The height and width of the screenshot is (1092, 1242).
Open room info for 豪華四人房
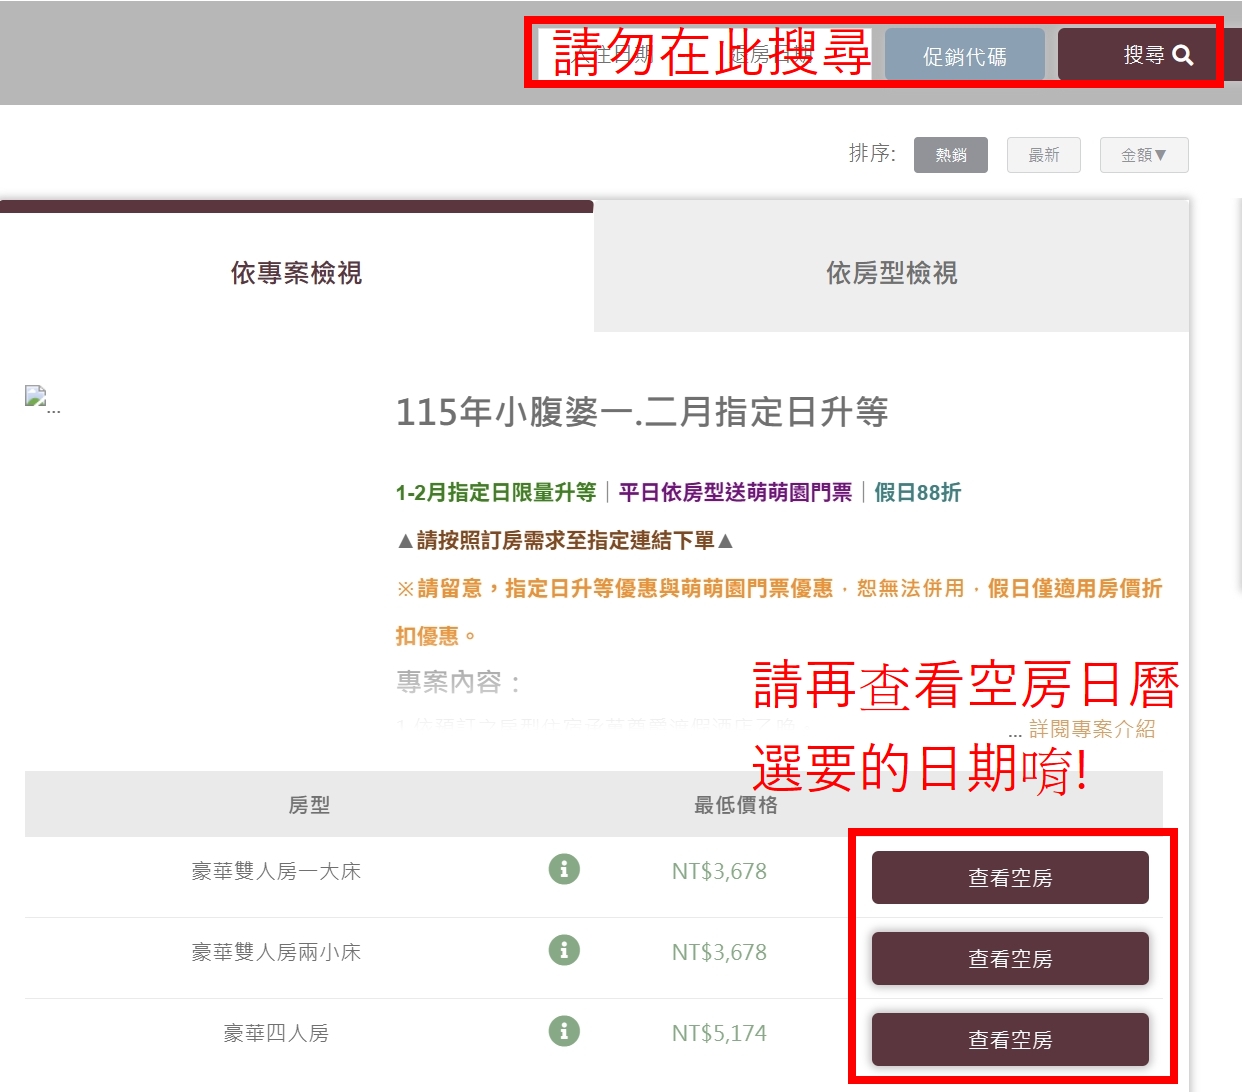(563, 1032)
